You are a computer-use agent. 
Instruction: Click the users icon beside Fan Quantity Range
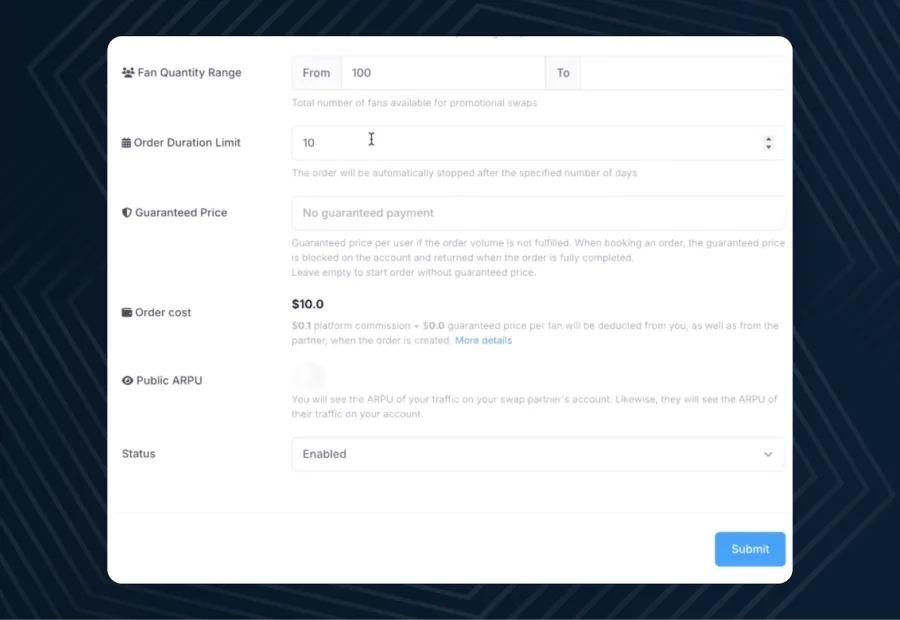pyautogui.click(x=128, y=73)
